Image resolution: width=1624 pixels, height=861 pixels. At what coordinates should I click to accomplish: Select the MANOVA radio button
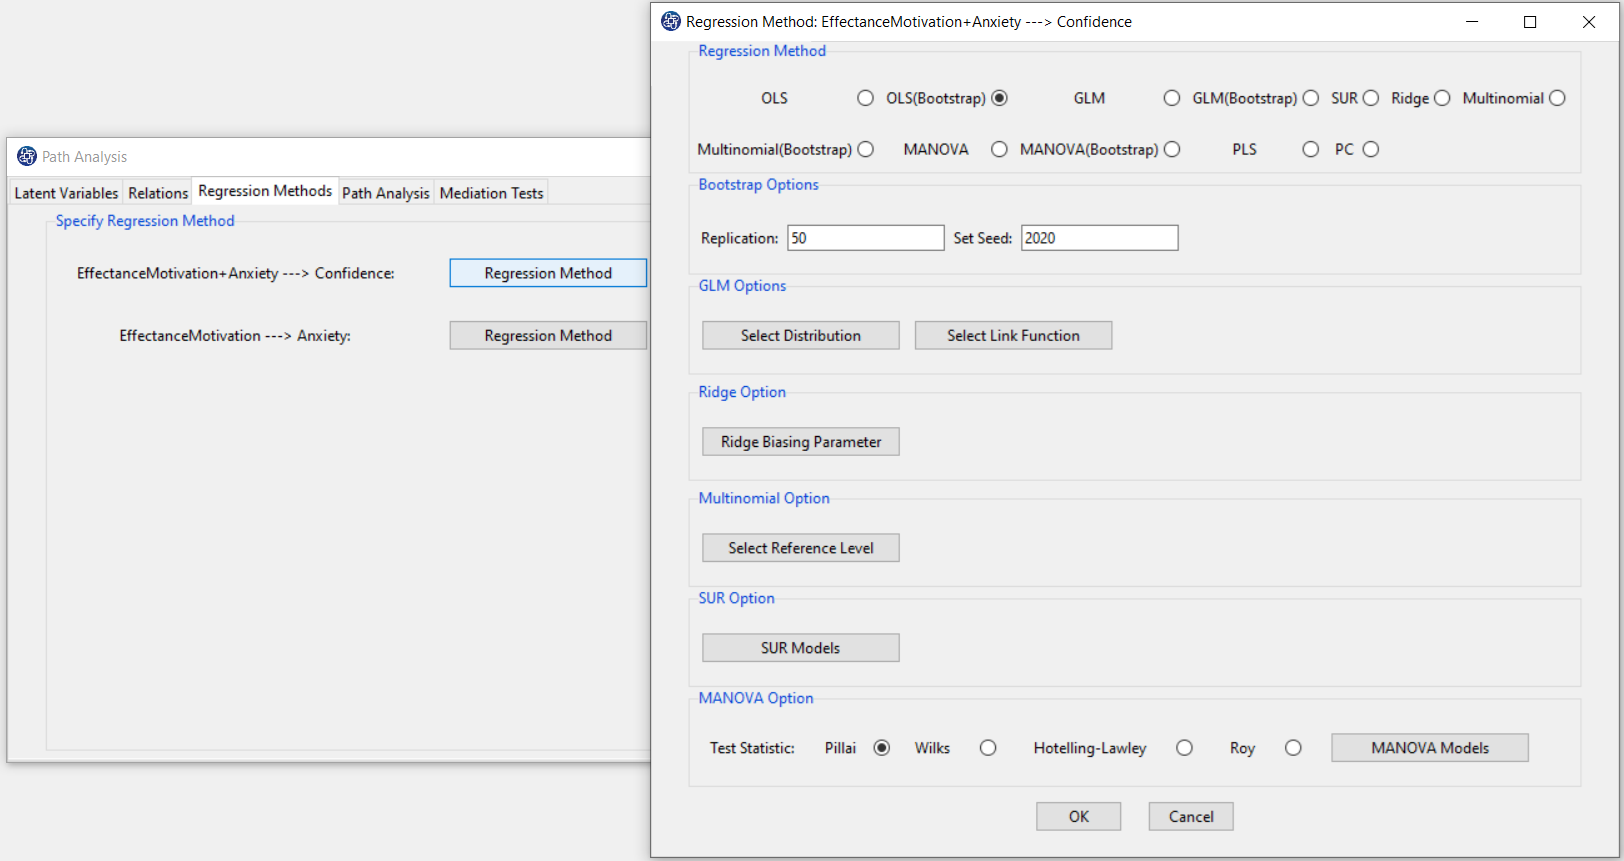(999, 149)
